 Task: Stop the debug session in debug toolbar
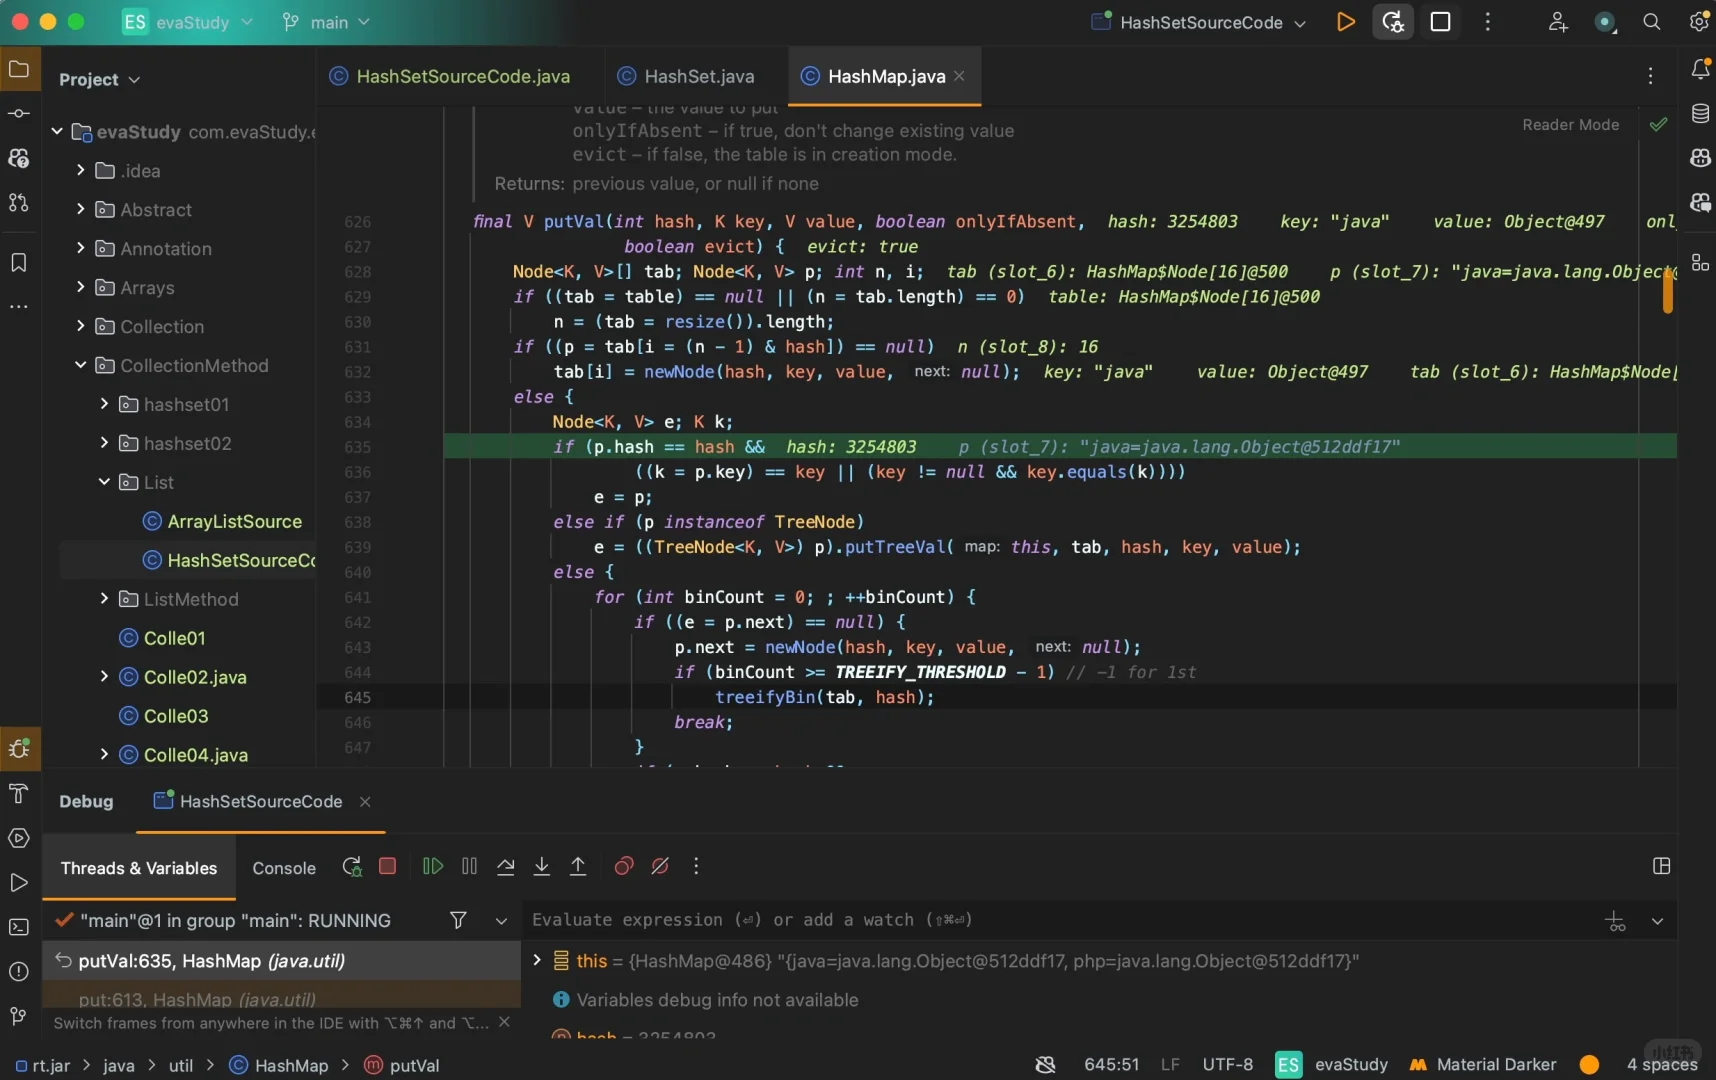(388, 866)
